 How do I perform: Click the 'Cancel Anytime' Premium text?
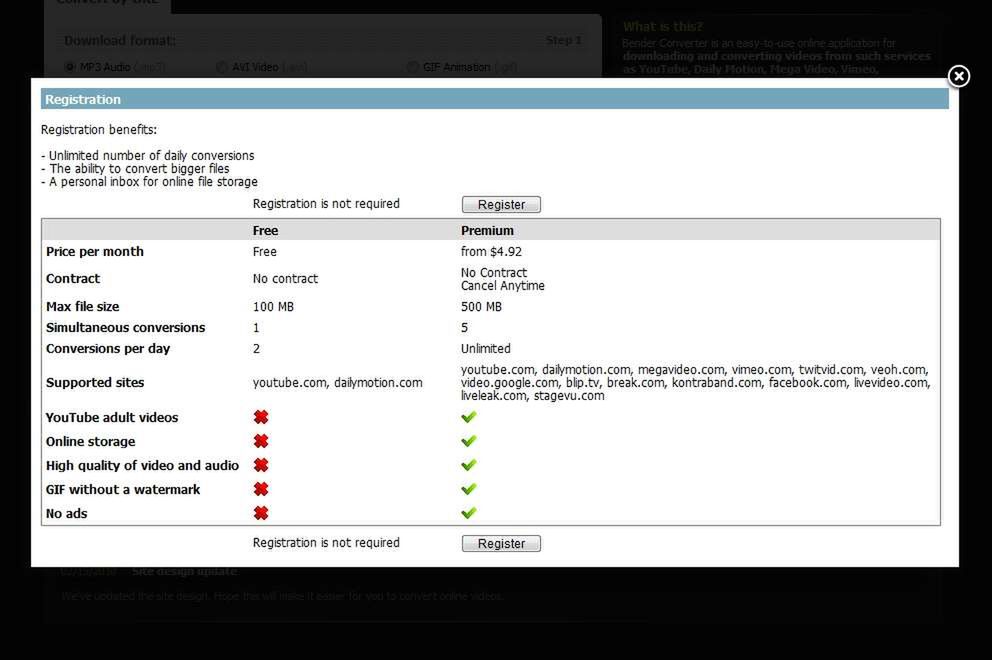click(x=502, y=285)
